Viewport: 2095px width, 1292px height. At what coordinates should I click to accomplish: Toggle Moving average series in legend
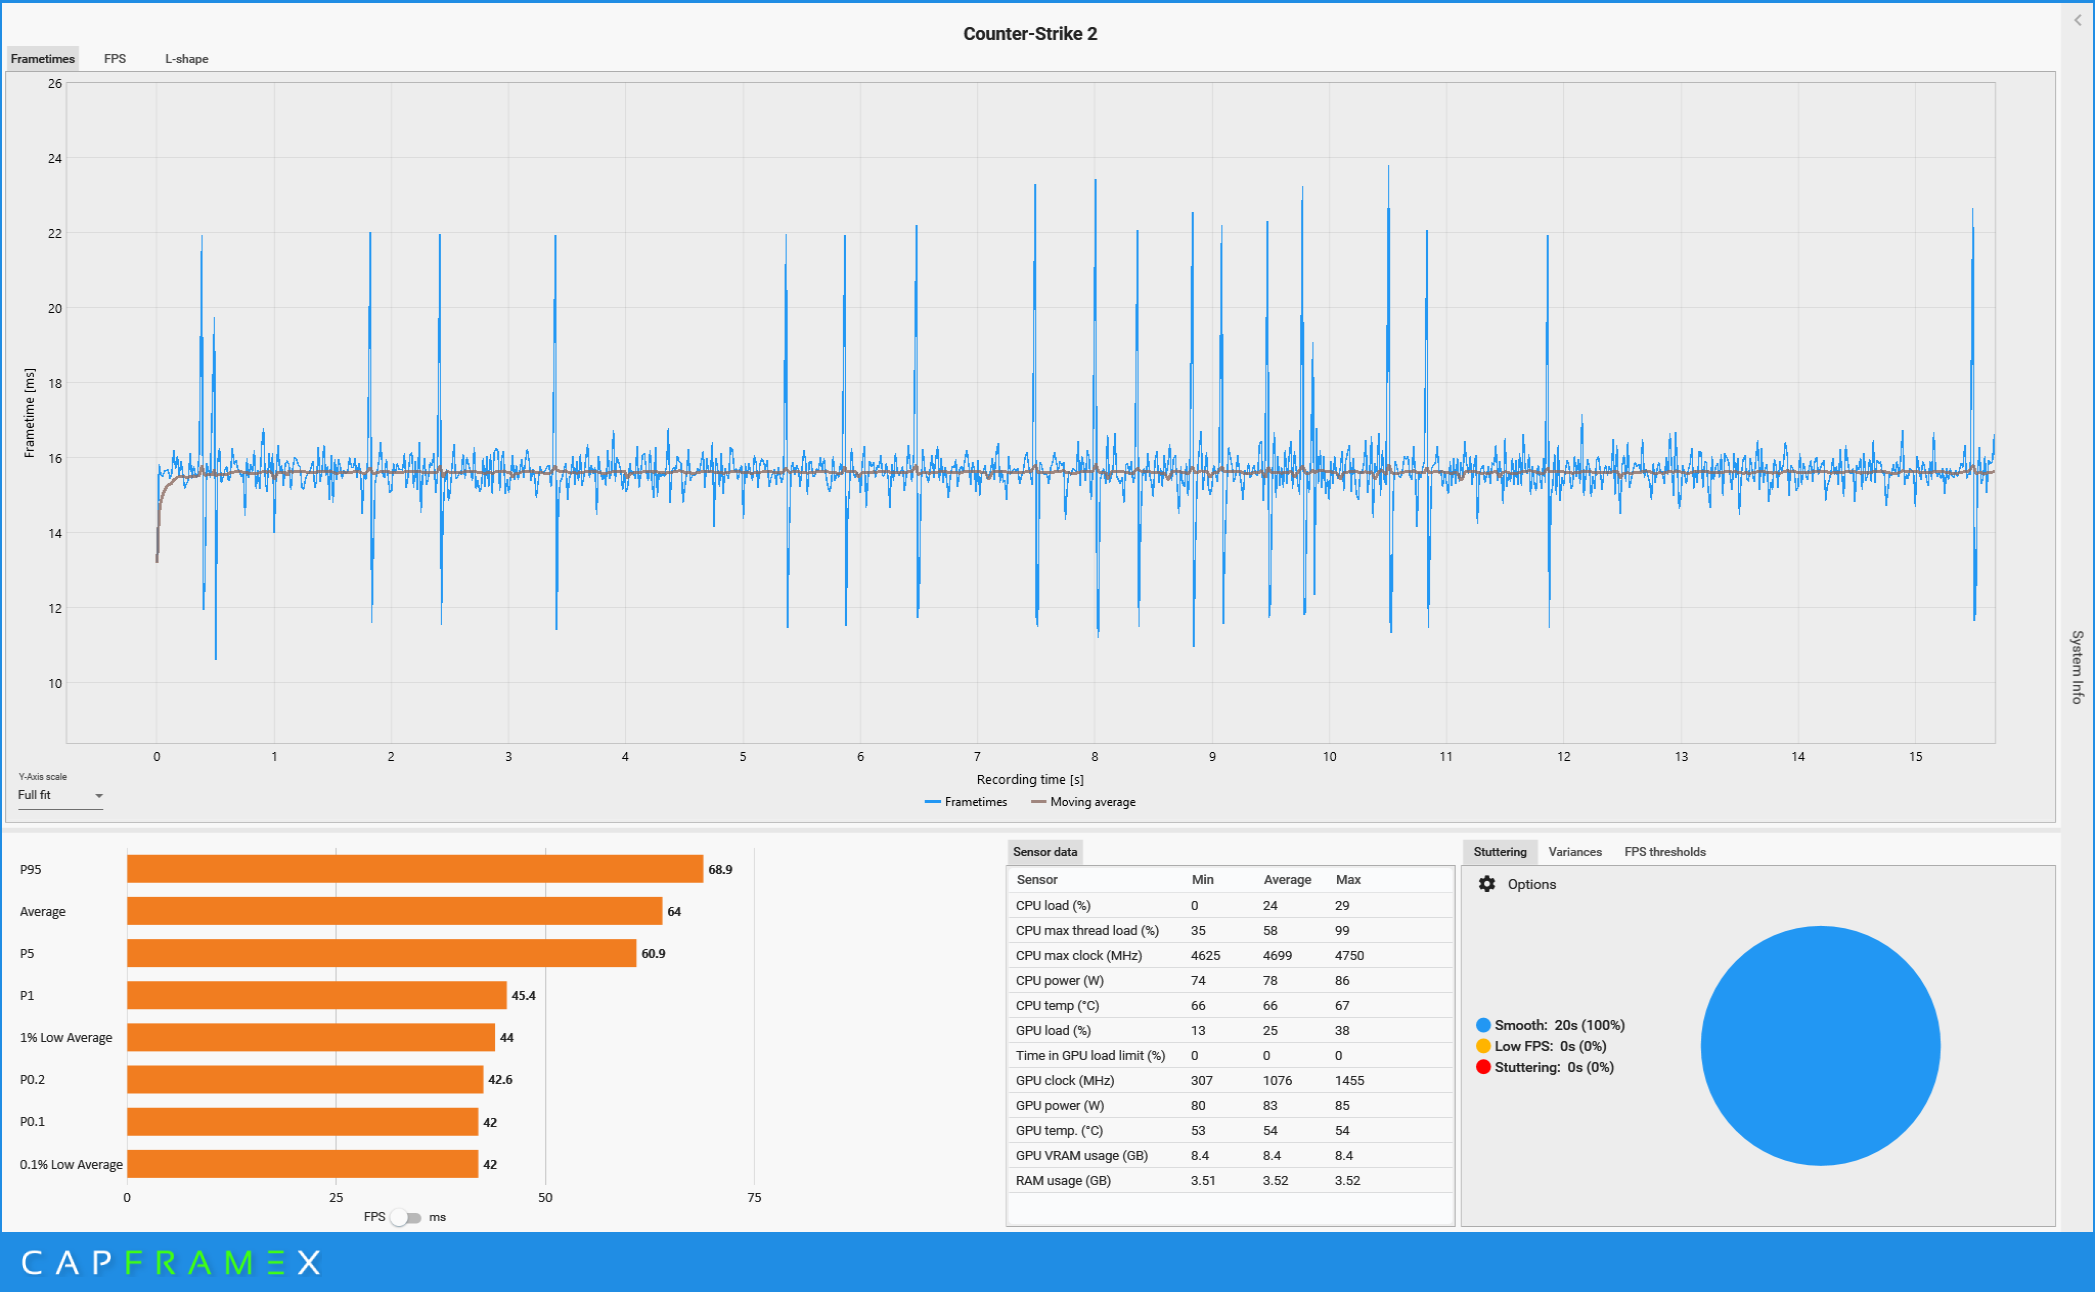coord(1083,802)
